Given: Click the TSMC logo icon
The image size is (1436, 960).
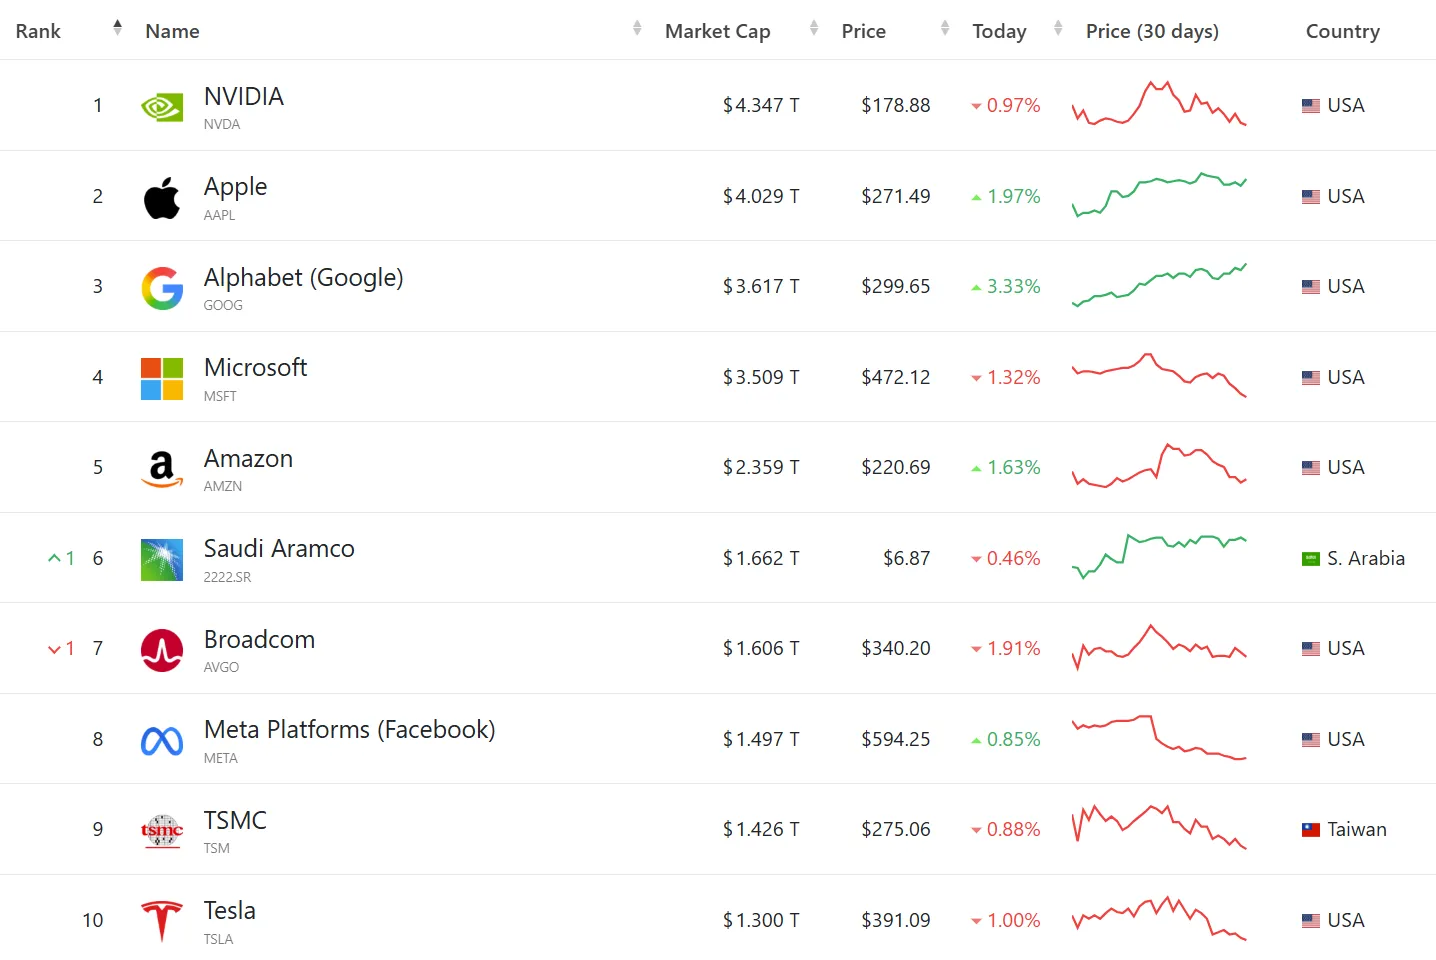Looking at the screenshot, I should tap(162, 830).
